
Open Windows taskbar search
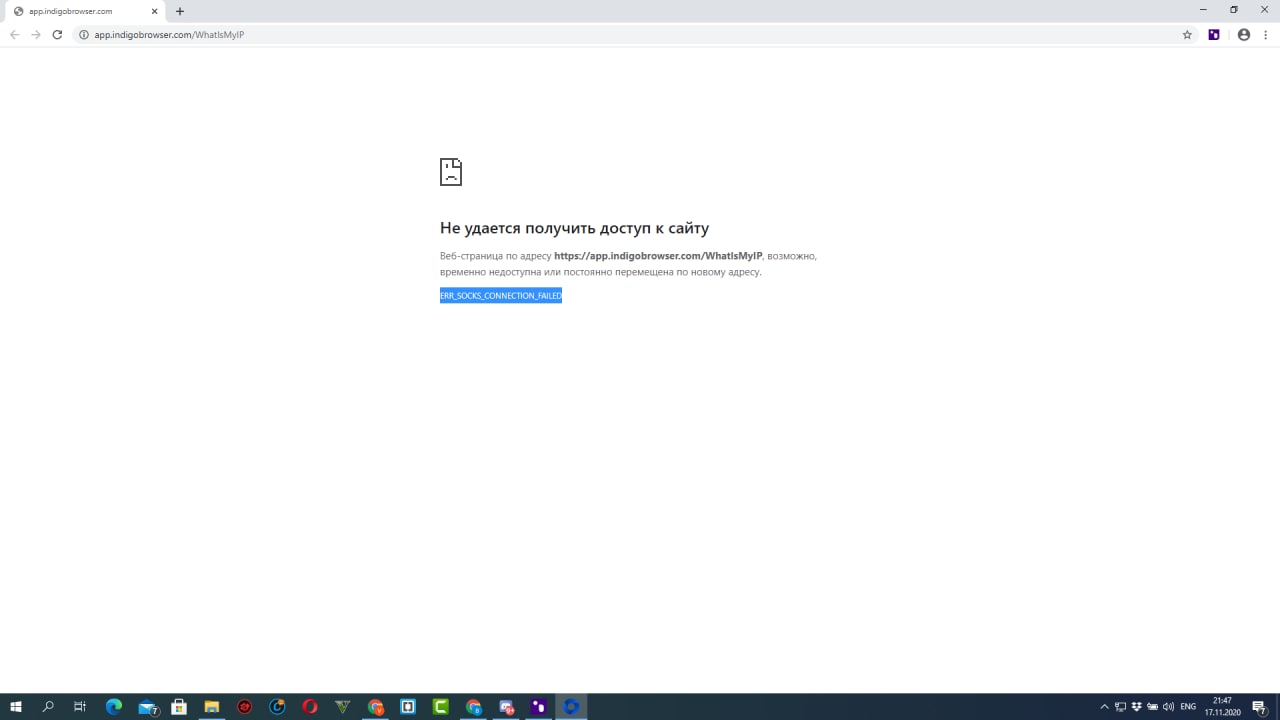[48, 707]
